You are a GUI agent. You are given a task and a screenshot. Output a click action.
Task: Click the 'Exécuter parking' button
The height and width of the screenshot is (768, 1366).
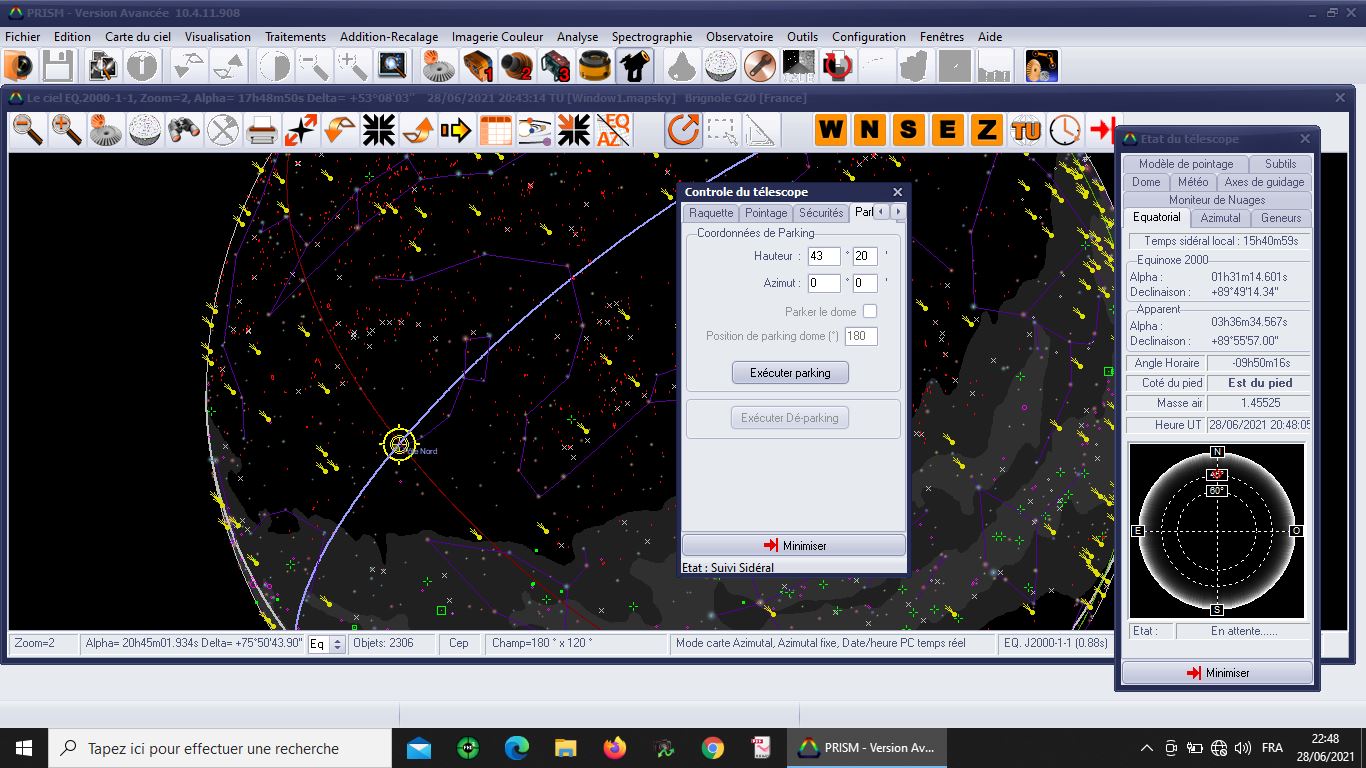pyautogui.click(x=790, y=373)
